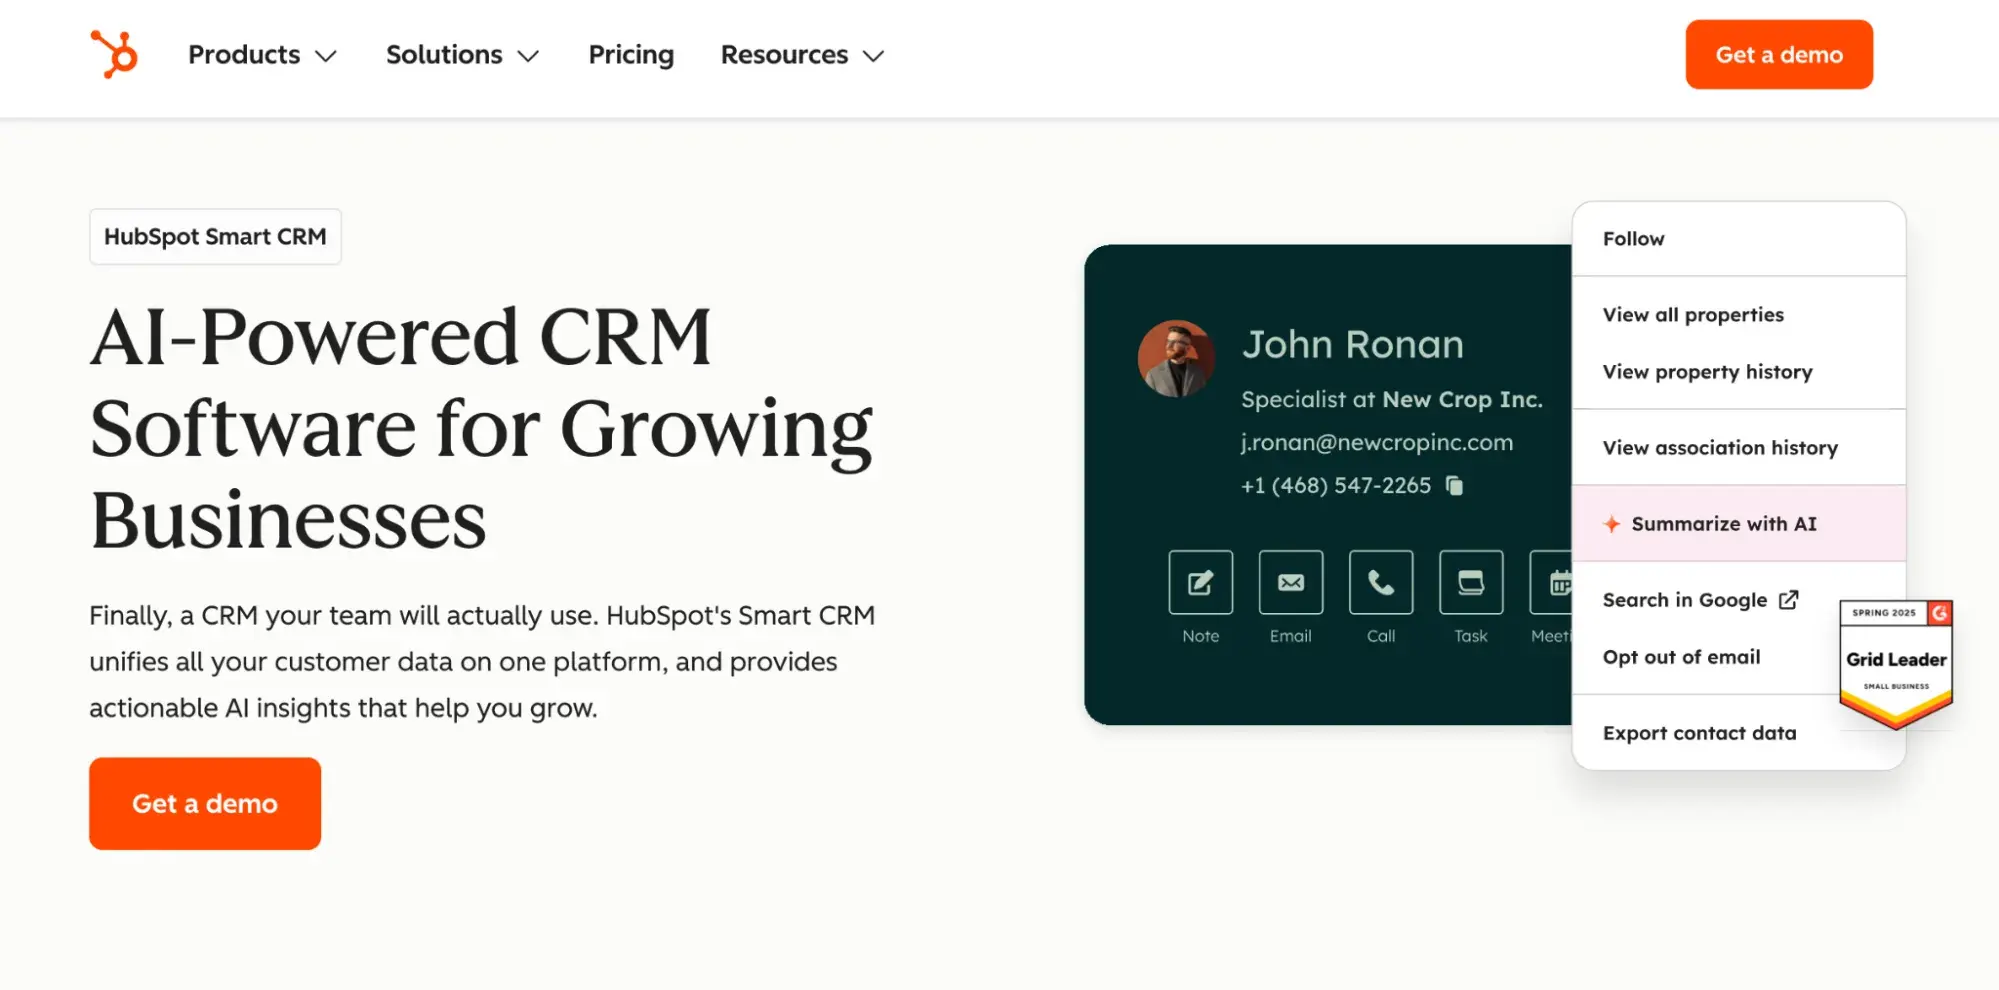Copy the phone number using the copy icon
1999x990 pixels.
1456,486
